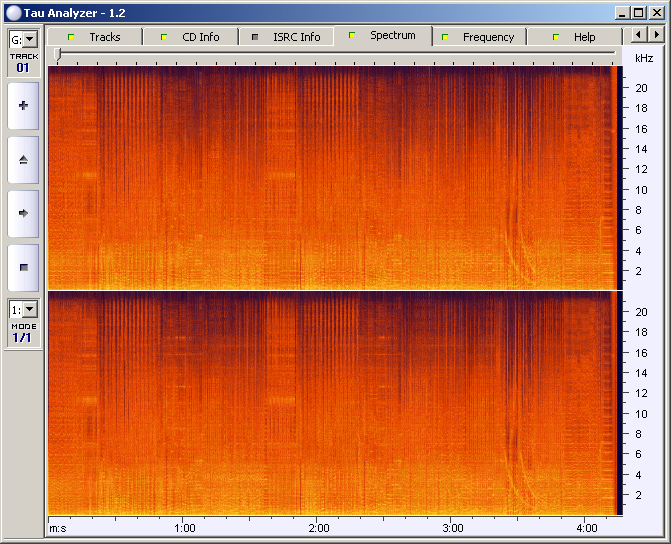
Task: Click the lower channel spectrogram at 3:00
Action: pos(453,403)
